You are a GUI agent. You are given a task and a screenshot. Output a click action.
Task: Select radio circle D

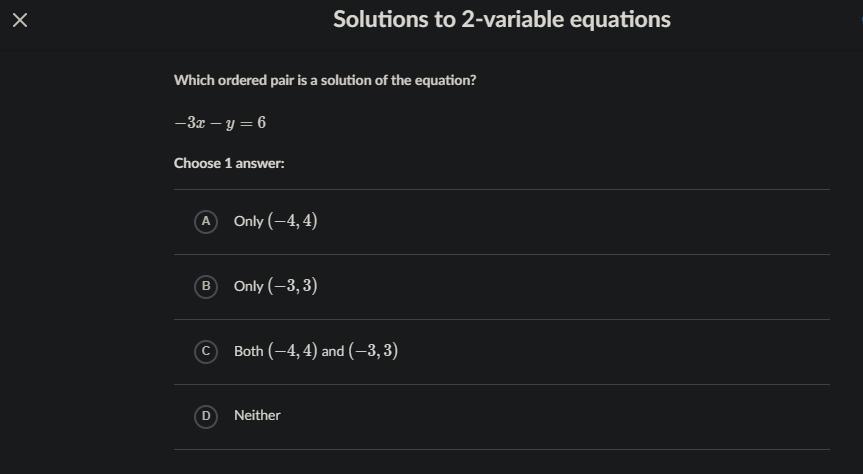(206, 416)
